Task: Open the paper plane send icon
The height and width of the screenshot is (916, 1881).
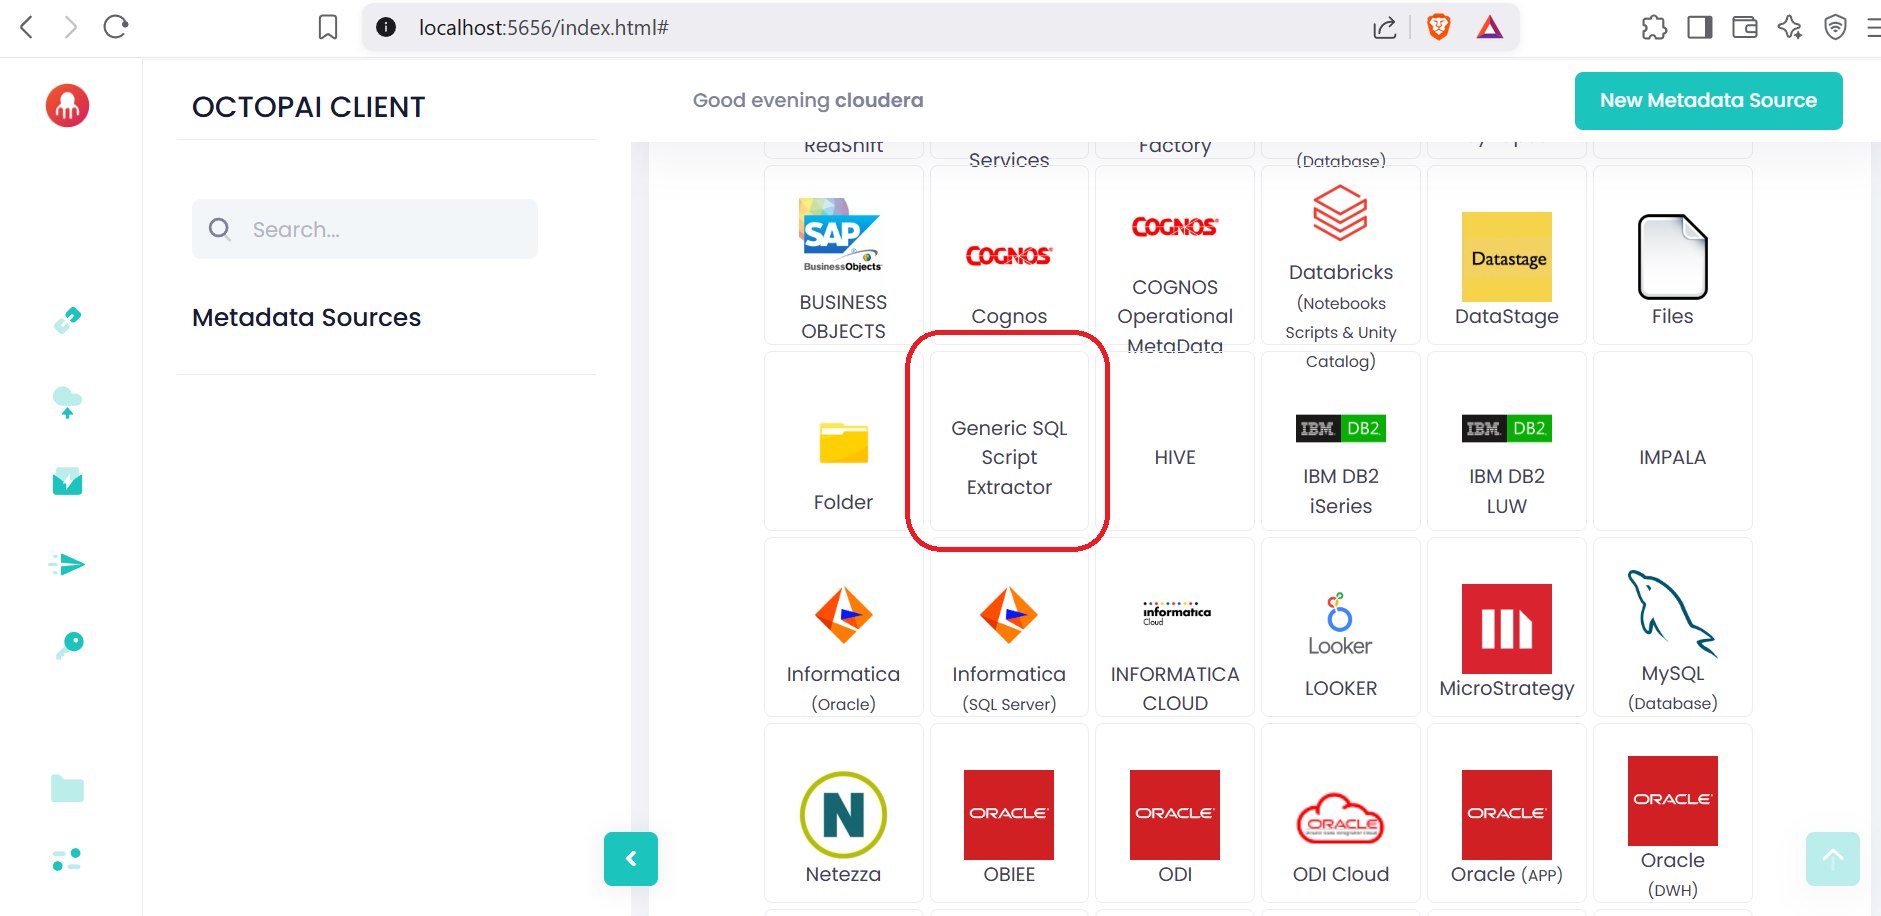Action: tap(67, 565)
